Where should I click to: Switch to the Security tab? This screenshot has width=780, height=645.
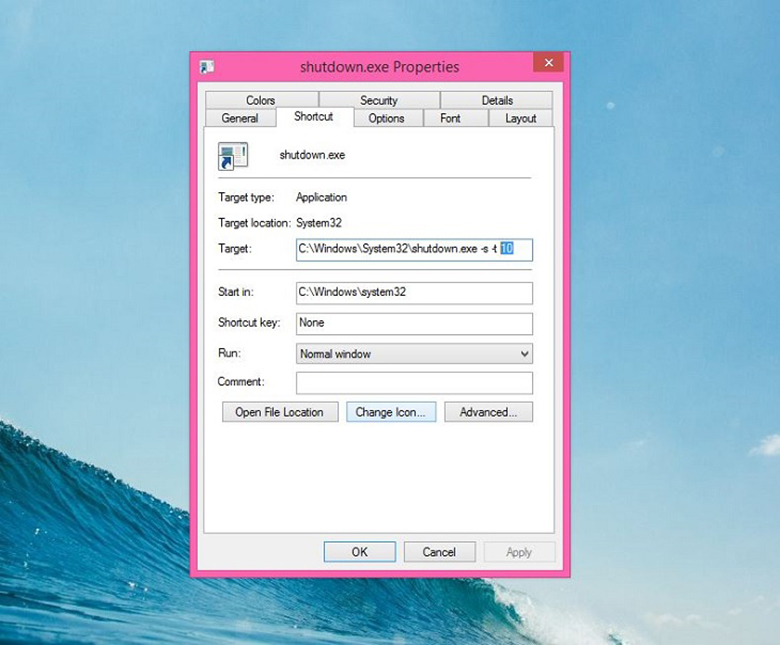(378, 100)
